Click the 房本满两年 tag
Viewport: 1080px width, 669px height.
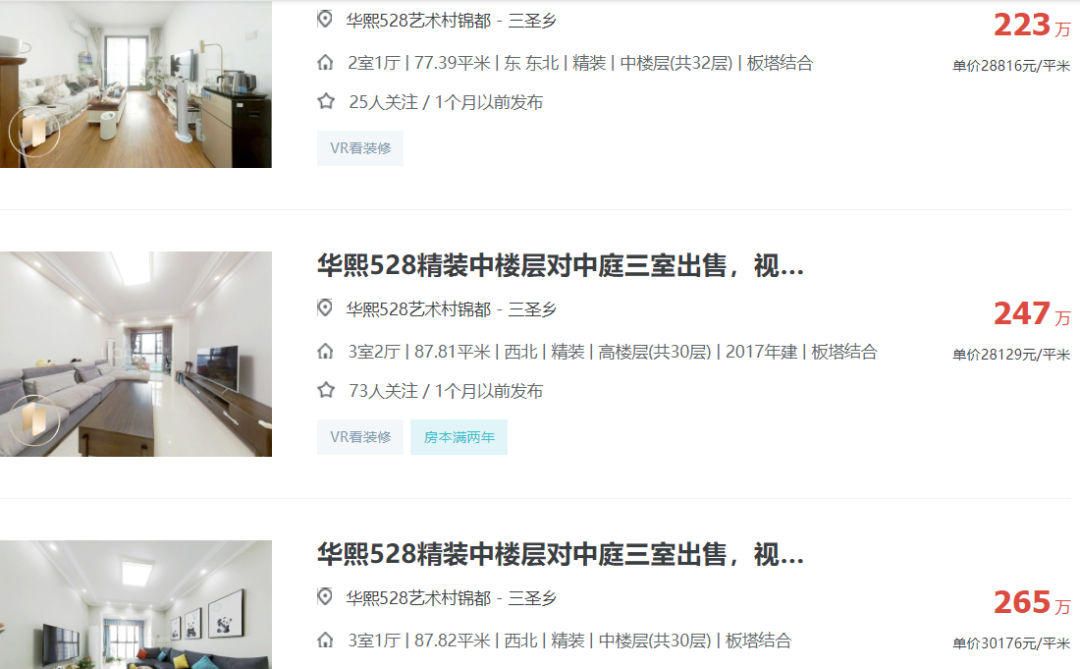pos(459,437)
